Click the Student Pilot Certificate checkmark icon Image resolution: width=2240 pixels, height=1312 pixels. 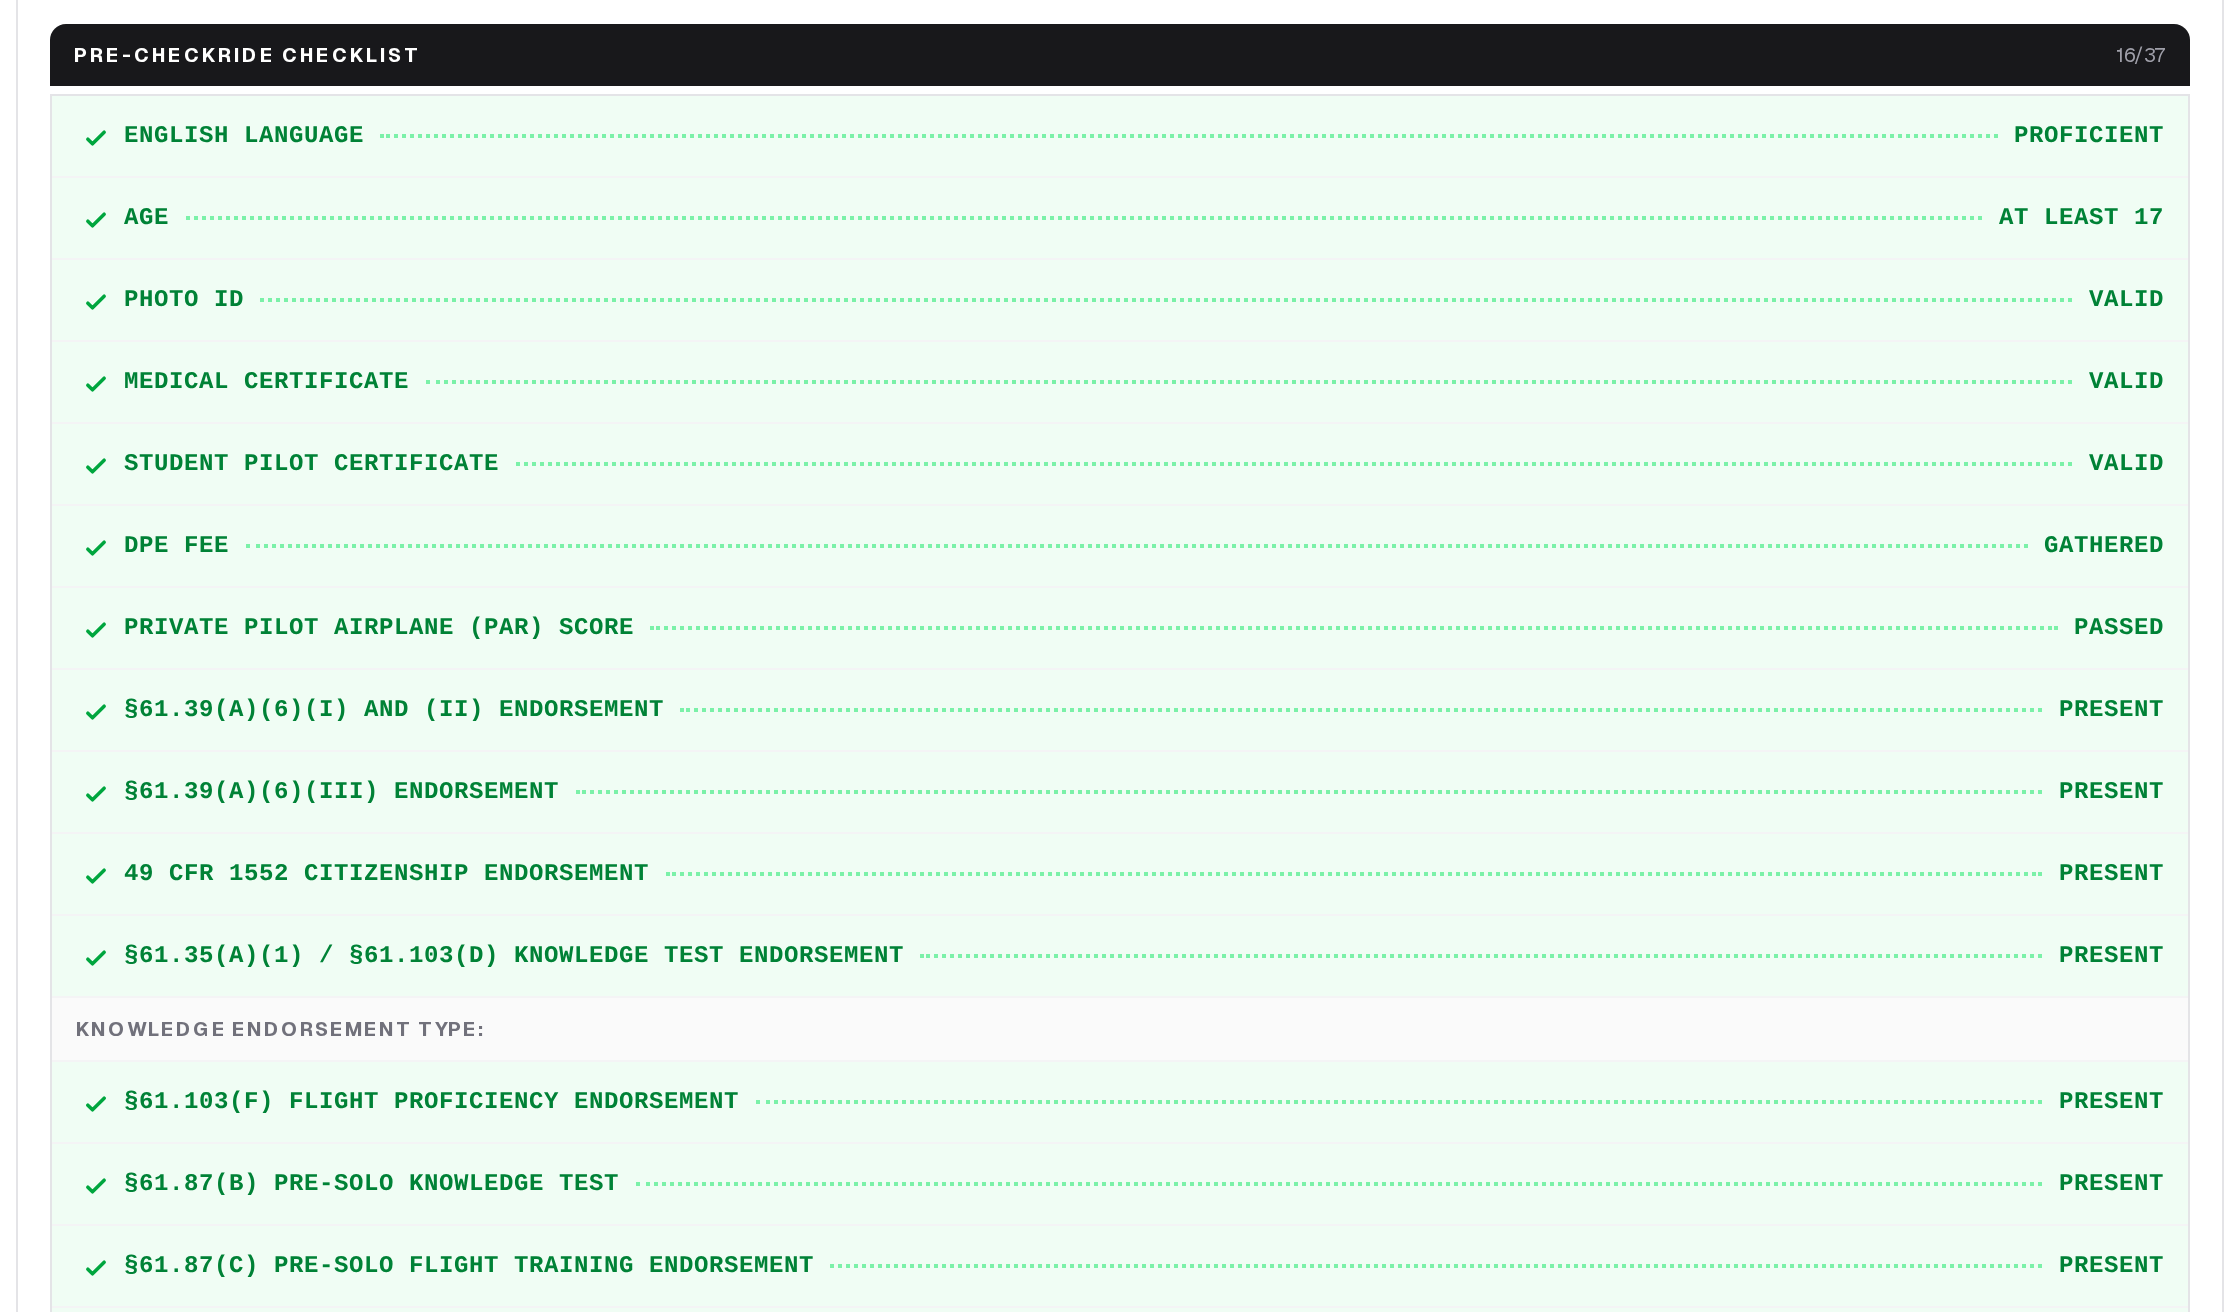click(x=96, y=465)
